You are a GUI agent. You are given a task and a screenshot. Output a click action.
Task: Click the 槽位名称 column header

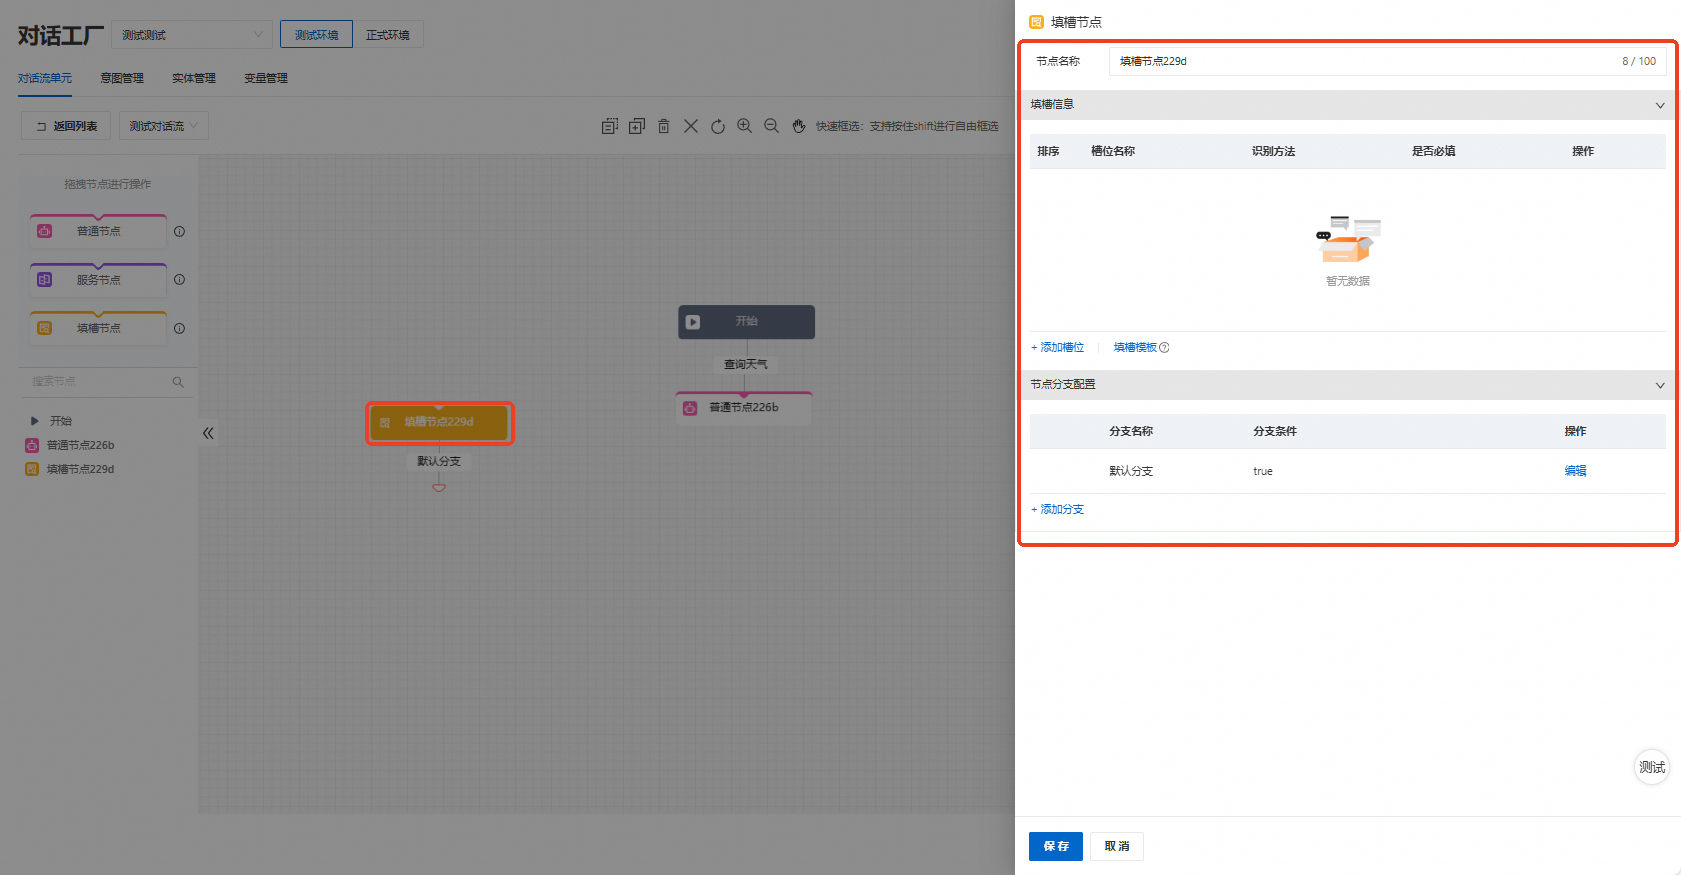point(1113,151)
